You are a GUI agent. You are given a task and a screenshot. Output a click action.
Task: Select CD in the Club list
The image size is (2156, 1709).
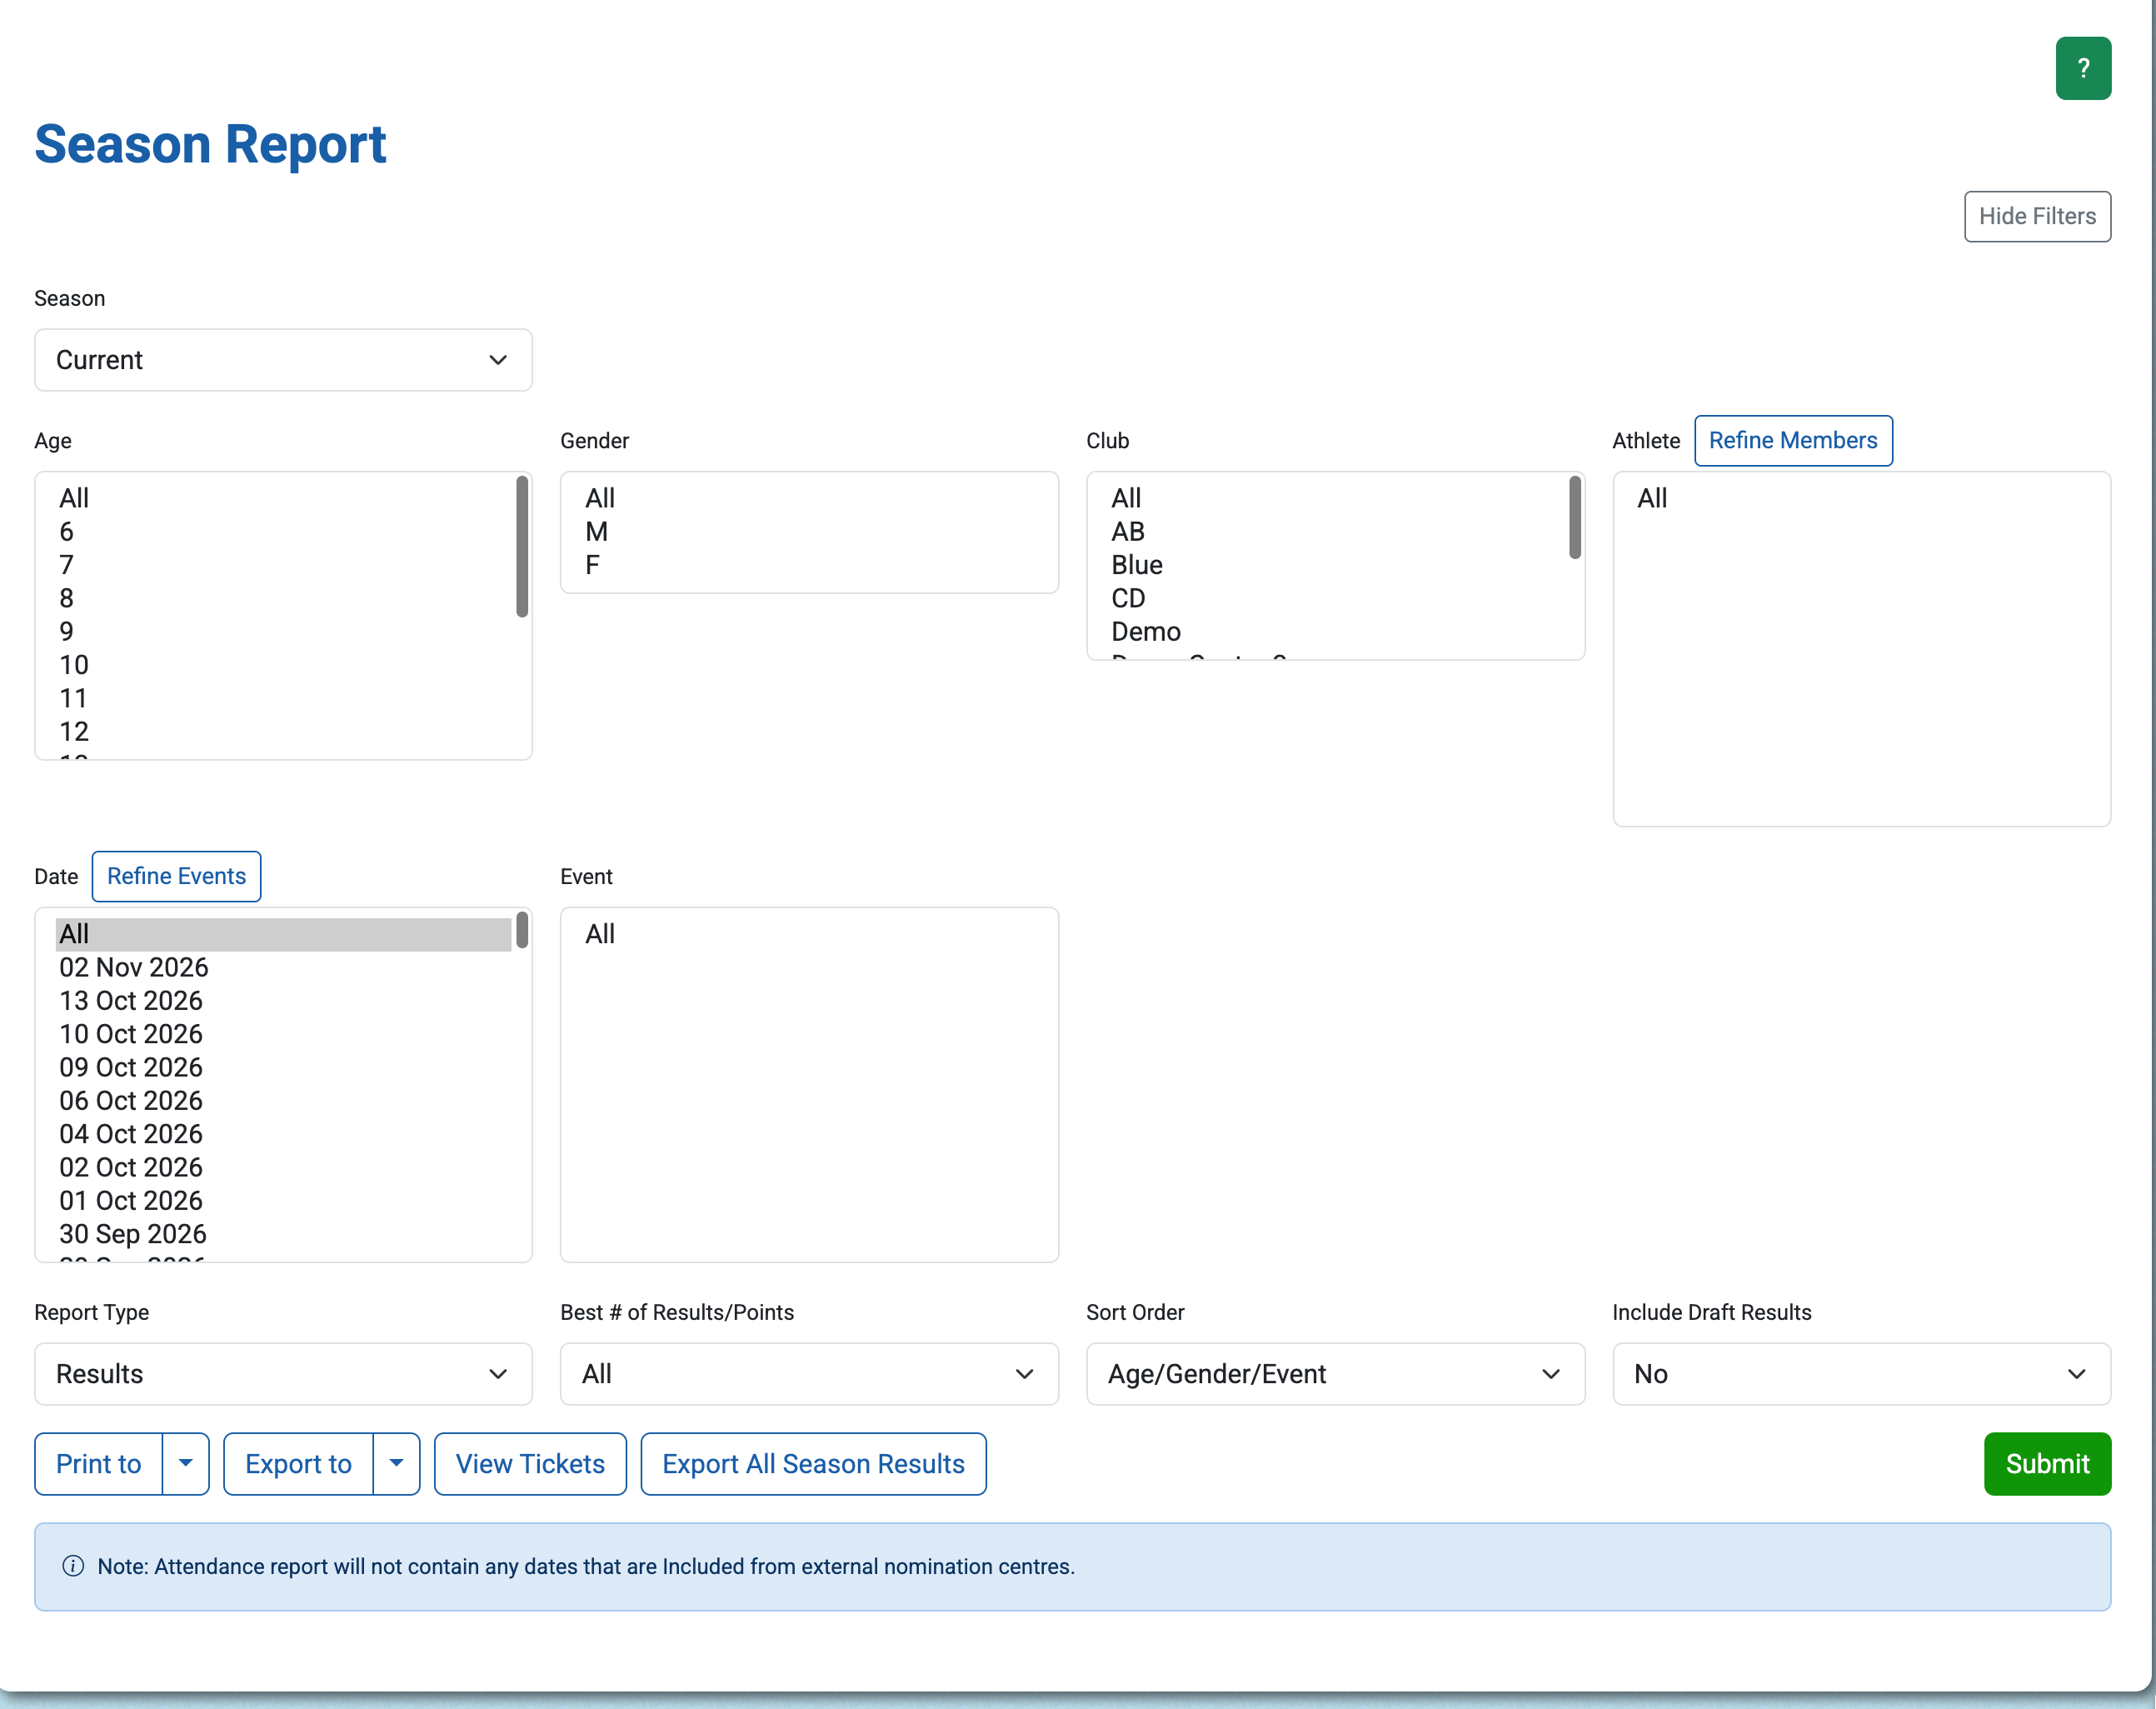tap(1336, 598)
